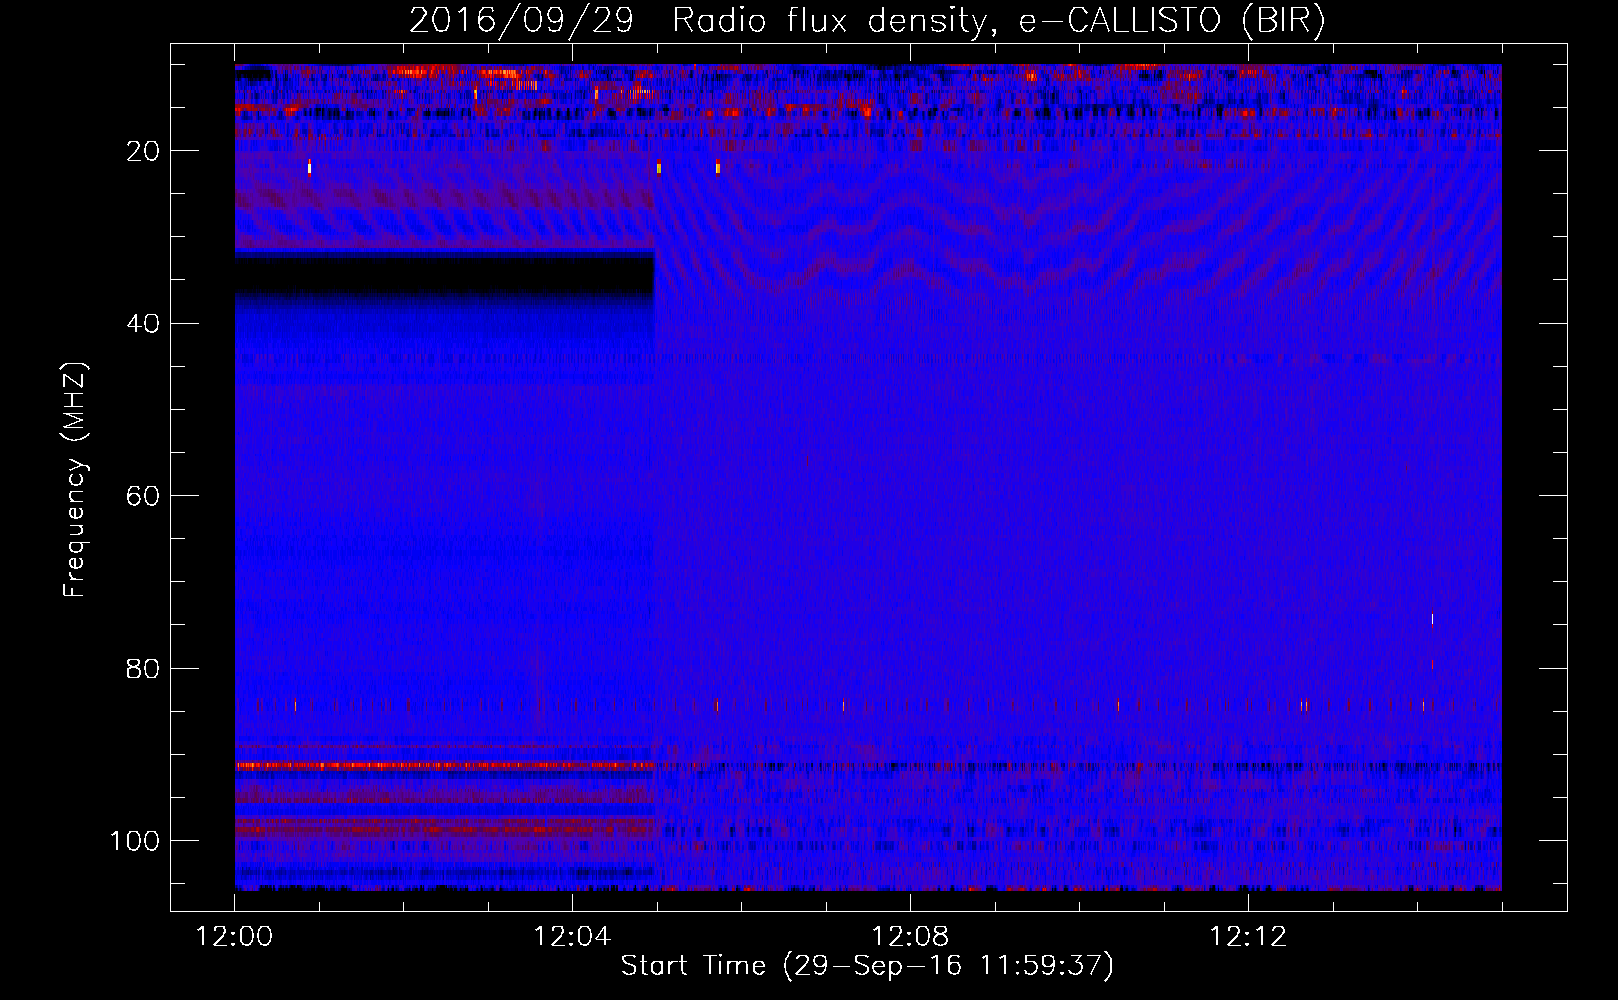Screen dimensions: 1618x1000
Task: Click the plot title text "Radio flux density, e-CALLISTO (BIR)"
Action: (998, 20)
